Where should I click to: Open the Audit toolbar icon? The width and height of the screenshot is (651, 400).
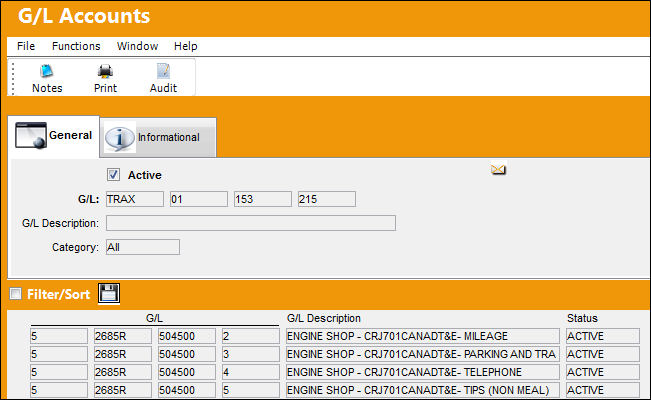tap(163, 71)
